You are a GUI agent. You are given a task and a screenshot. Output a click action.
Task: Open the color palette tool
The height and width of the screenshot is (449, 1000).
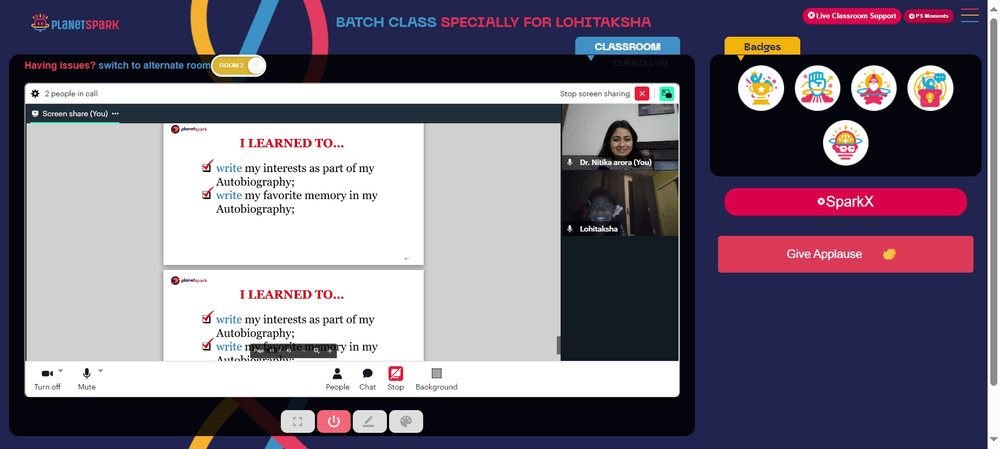tap(406, 422)
